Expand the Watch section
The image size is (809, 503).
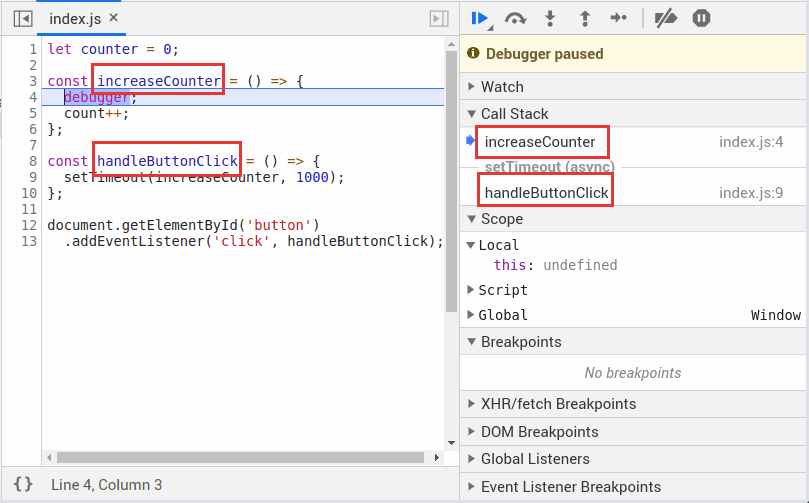(502, 87)
